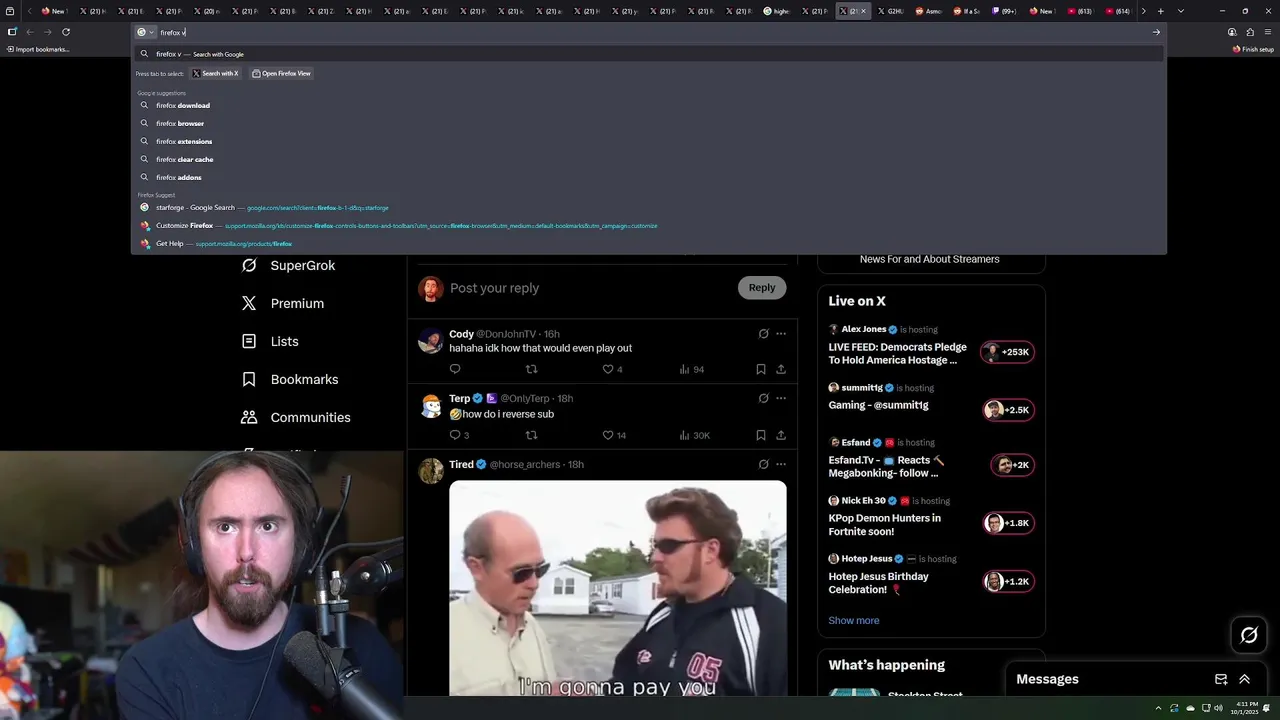Bookmark Terp's comment
Screen dimensions: 1280x720
pyautogui.click(x=761, y=435)
